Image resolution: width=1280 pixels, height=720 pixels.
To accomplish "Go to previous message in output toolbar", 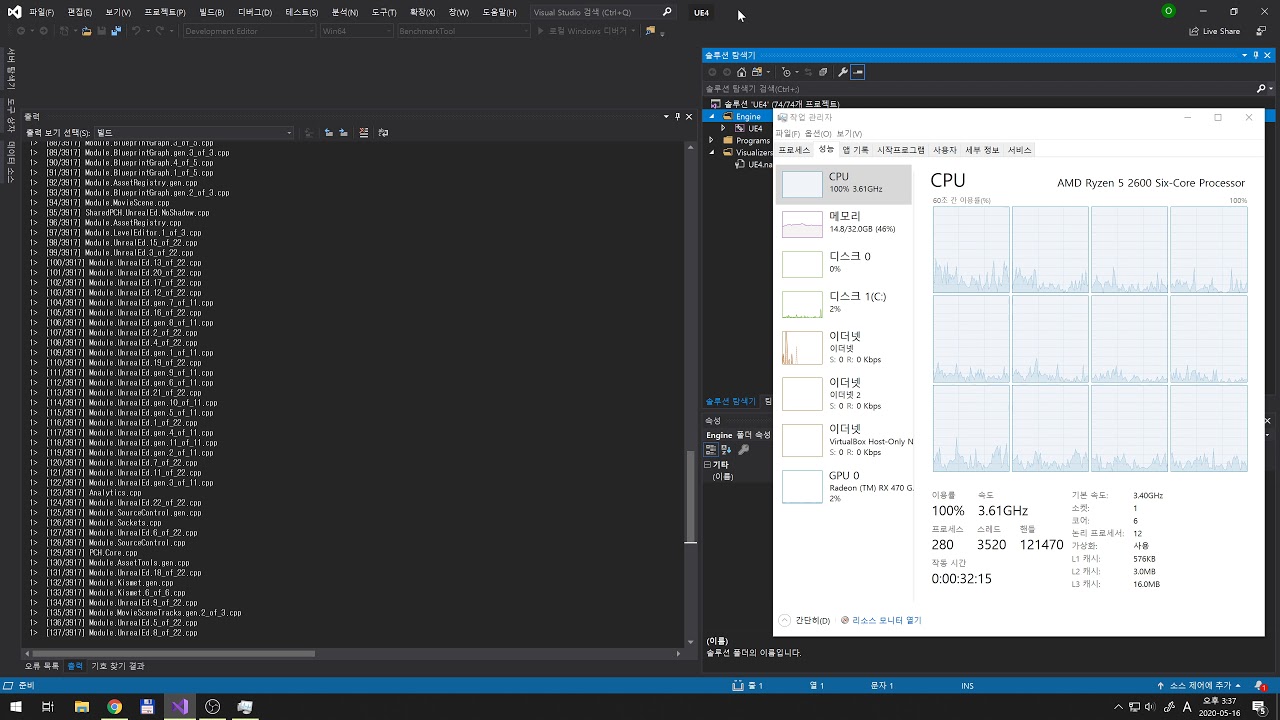I will click(327, 132).
